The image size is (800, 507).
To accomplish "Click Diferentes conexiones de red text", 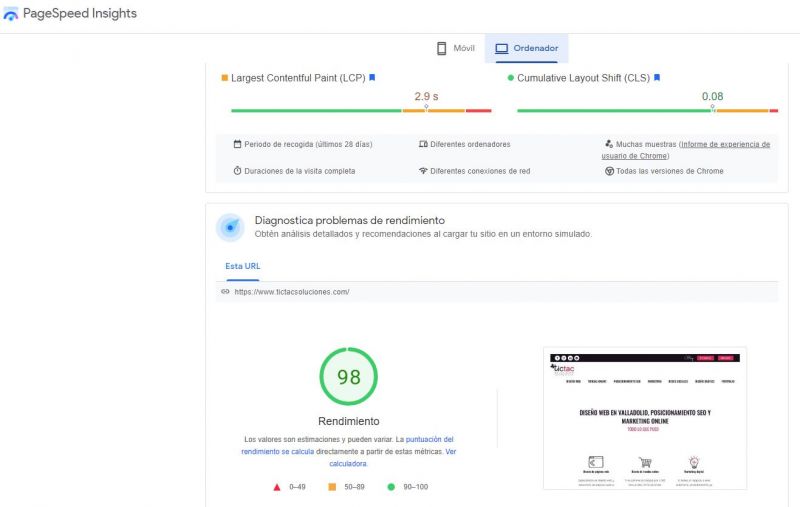I will (480, 171).
